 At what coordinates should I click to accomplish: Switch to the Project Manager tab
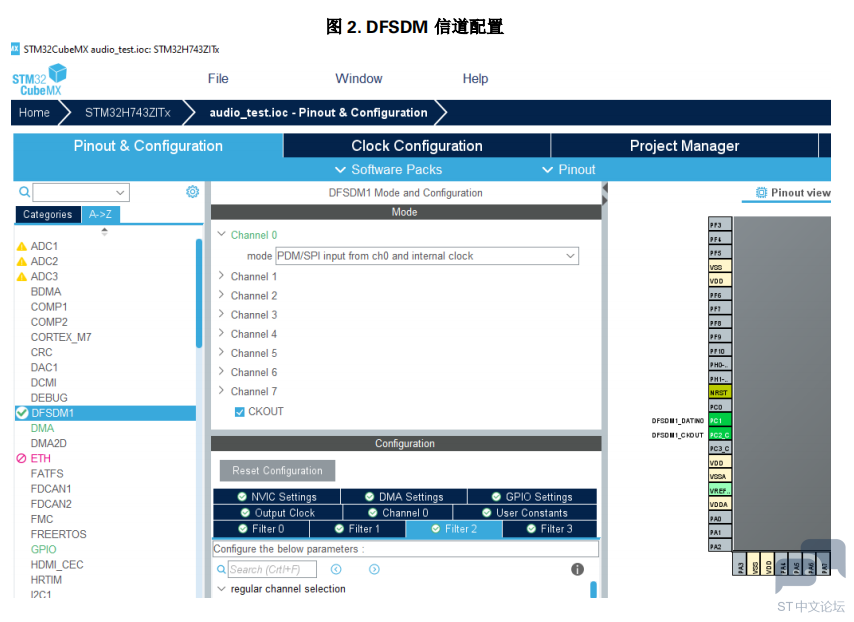(685, 145)
